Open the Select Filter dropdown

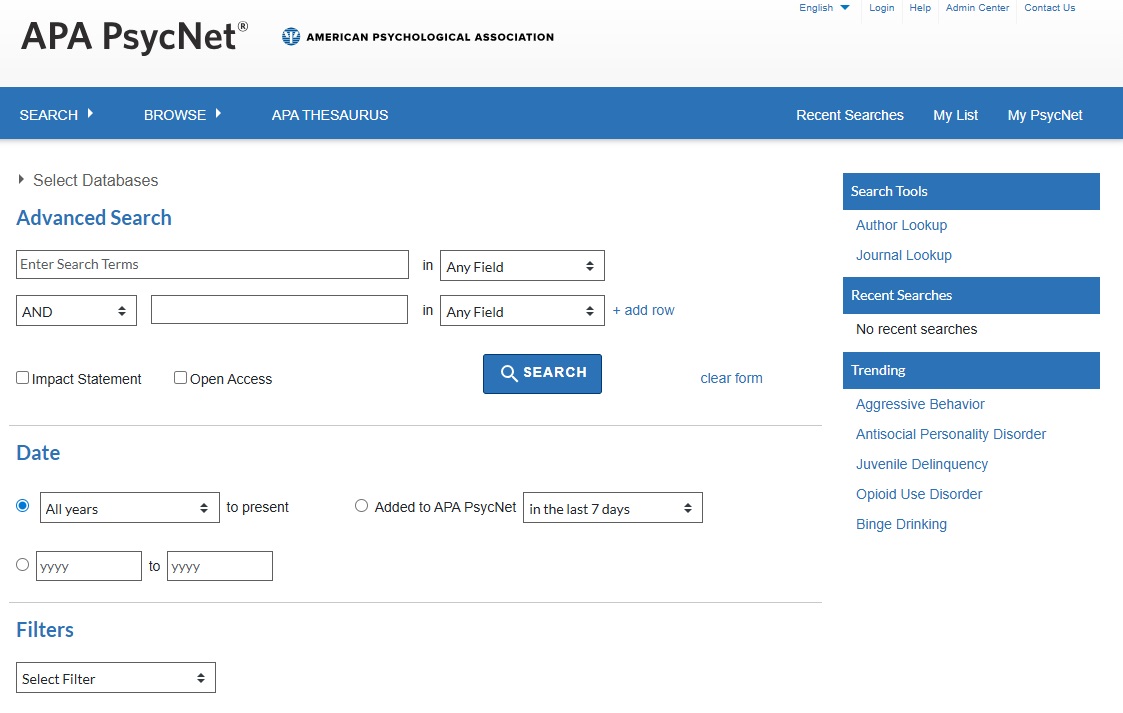pyautogui.click(x=115, y=678)
